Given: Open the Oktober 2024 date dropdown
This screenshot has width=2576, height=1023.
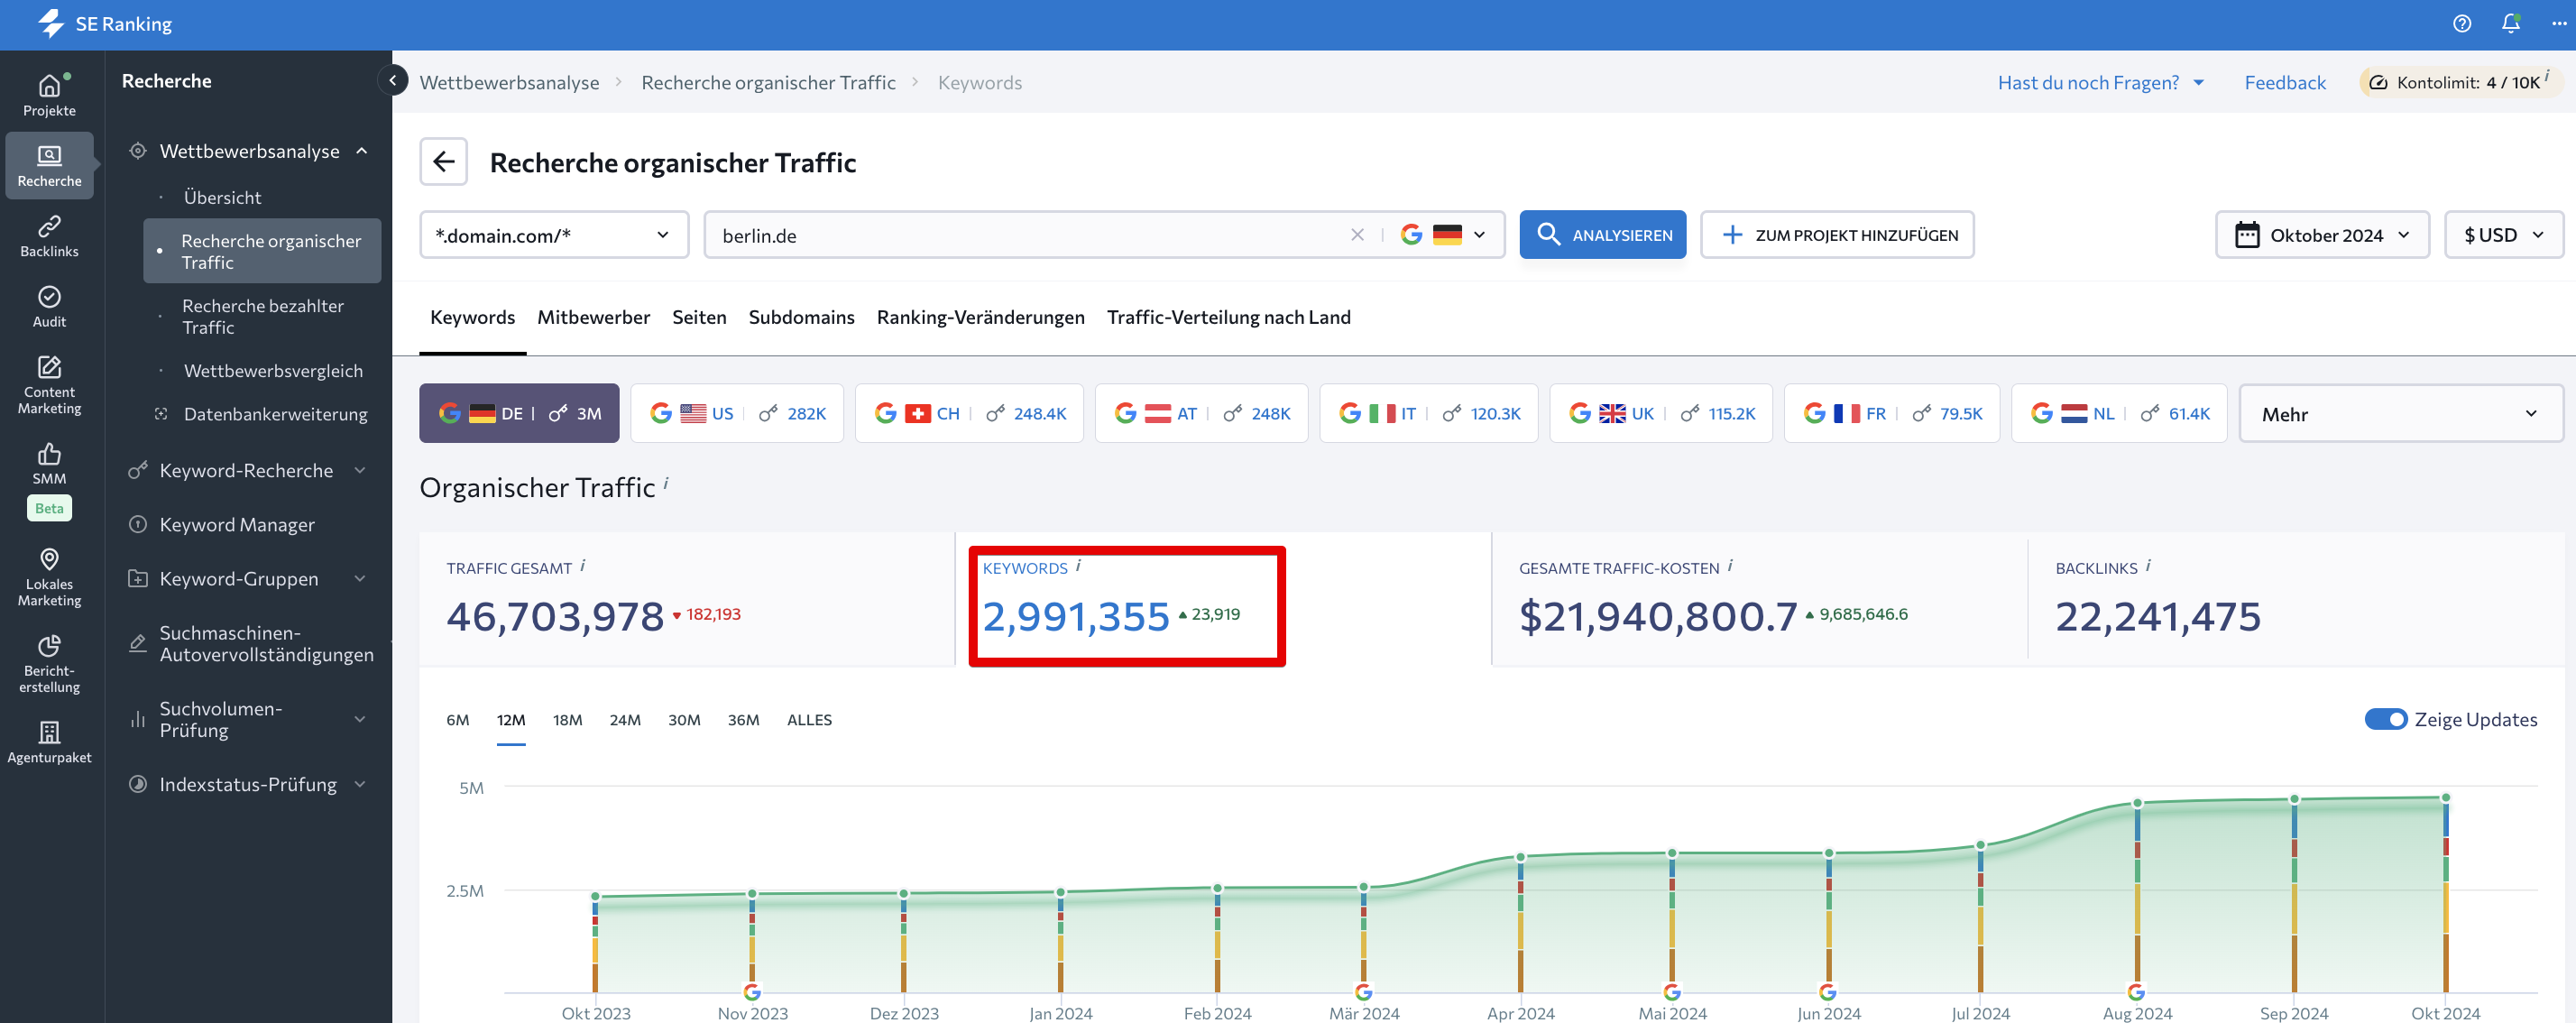Looking at the screenshot, I should coord(2322,235).
